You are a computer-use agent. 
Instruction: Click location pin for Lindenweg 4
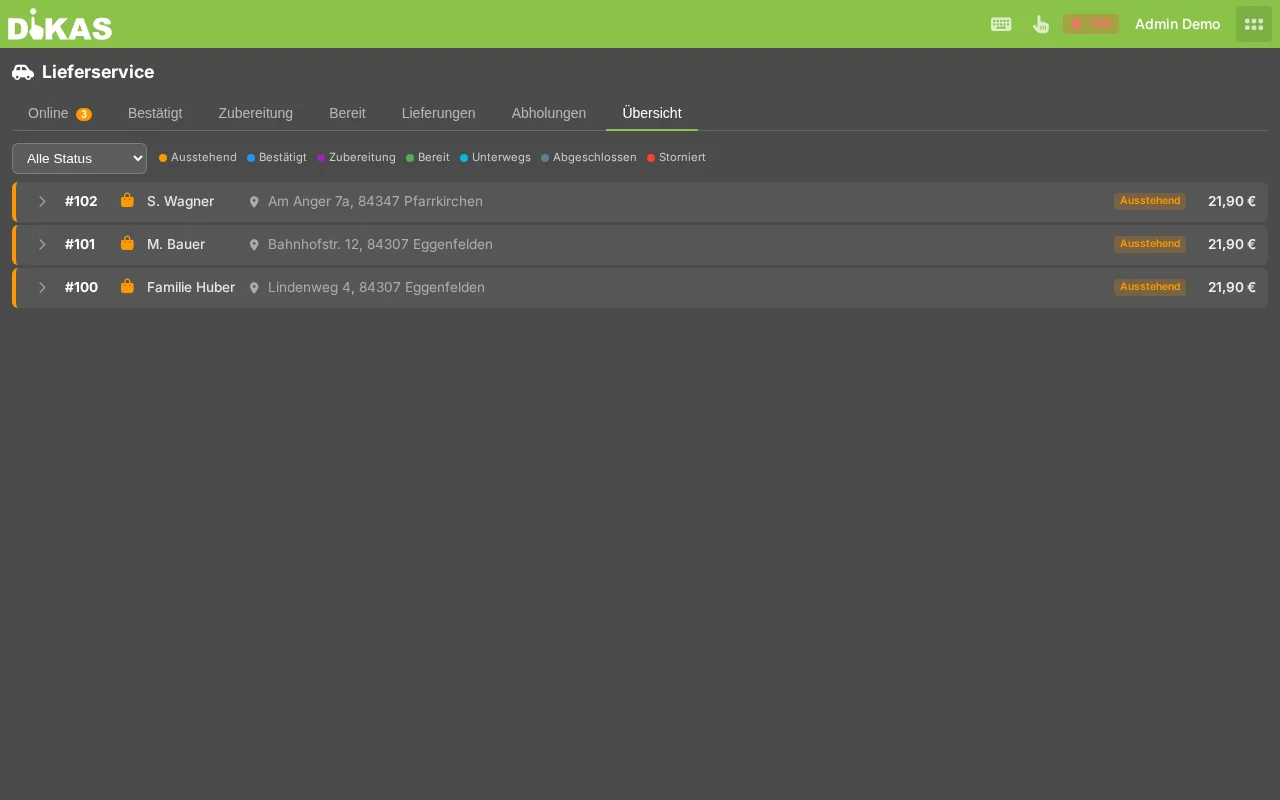(x=254, y=288)
